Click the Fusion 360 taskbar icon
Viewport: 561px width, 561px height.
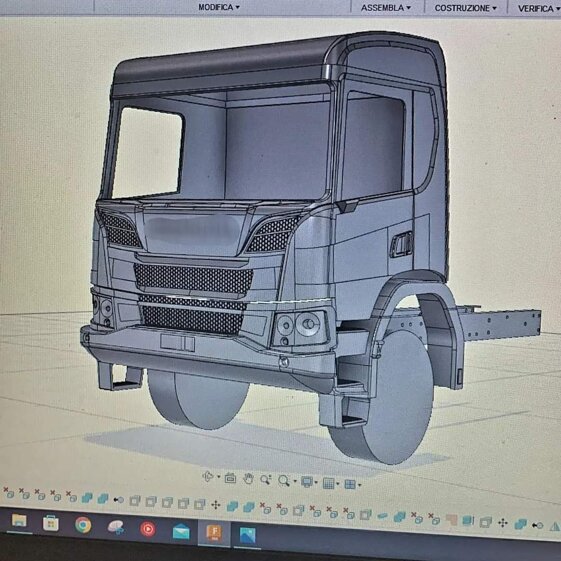pos(214,533)
